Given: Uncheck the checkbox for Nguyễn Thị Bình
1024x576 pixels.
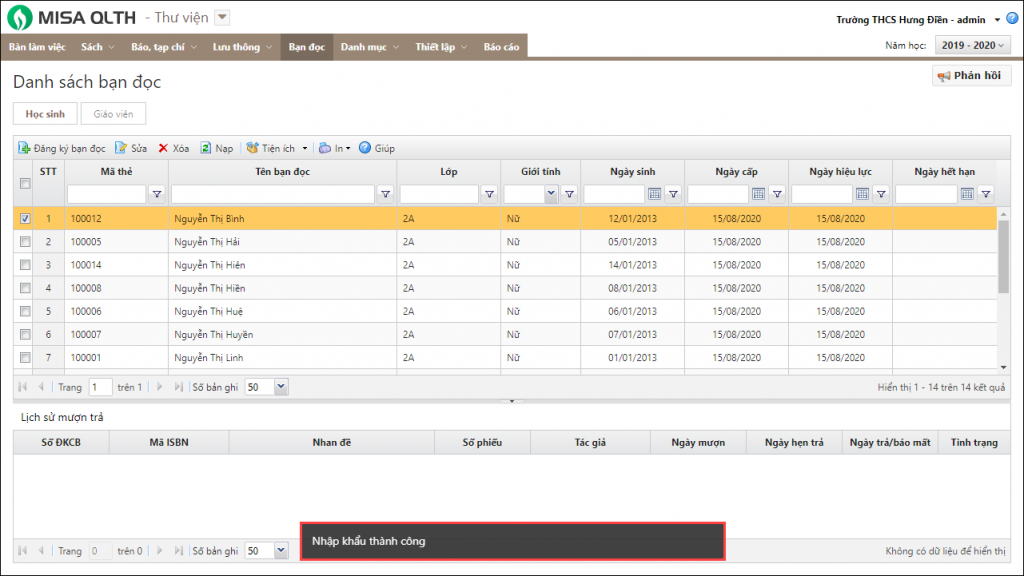Looking at the screenshot, I should [25, 218].
